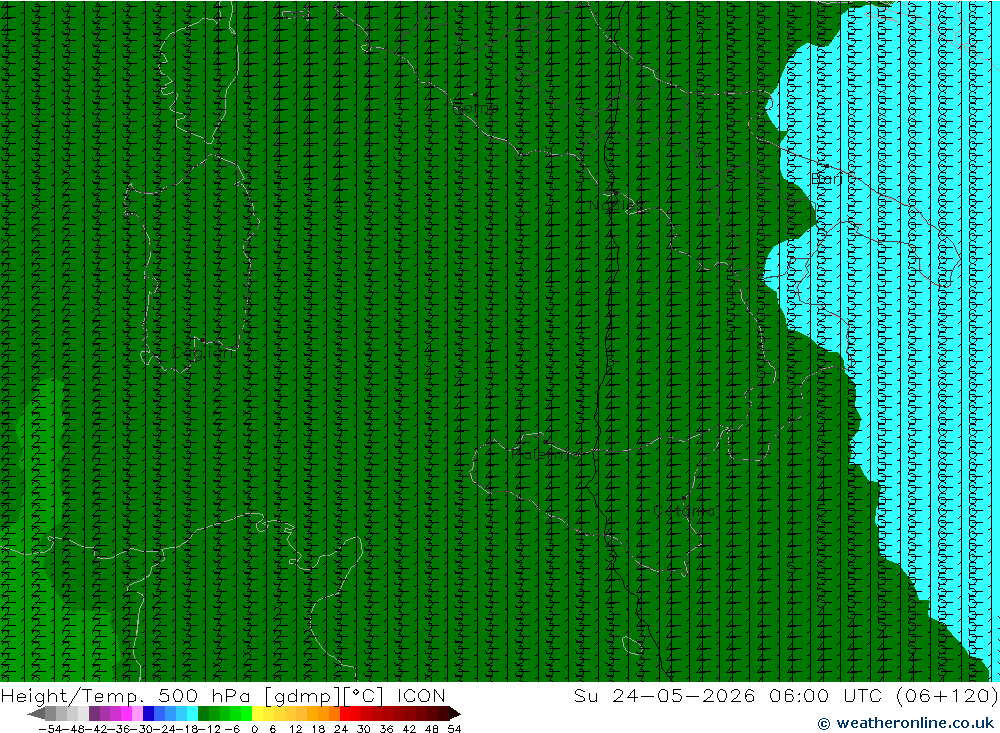Click the Height/Temp. 500 hPa title text
The height and width of the screenshot is (733, 1000).
tap(126, 695)
